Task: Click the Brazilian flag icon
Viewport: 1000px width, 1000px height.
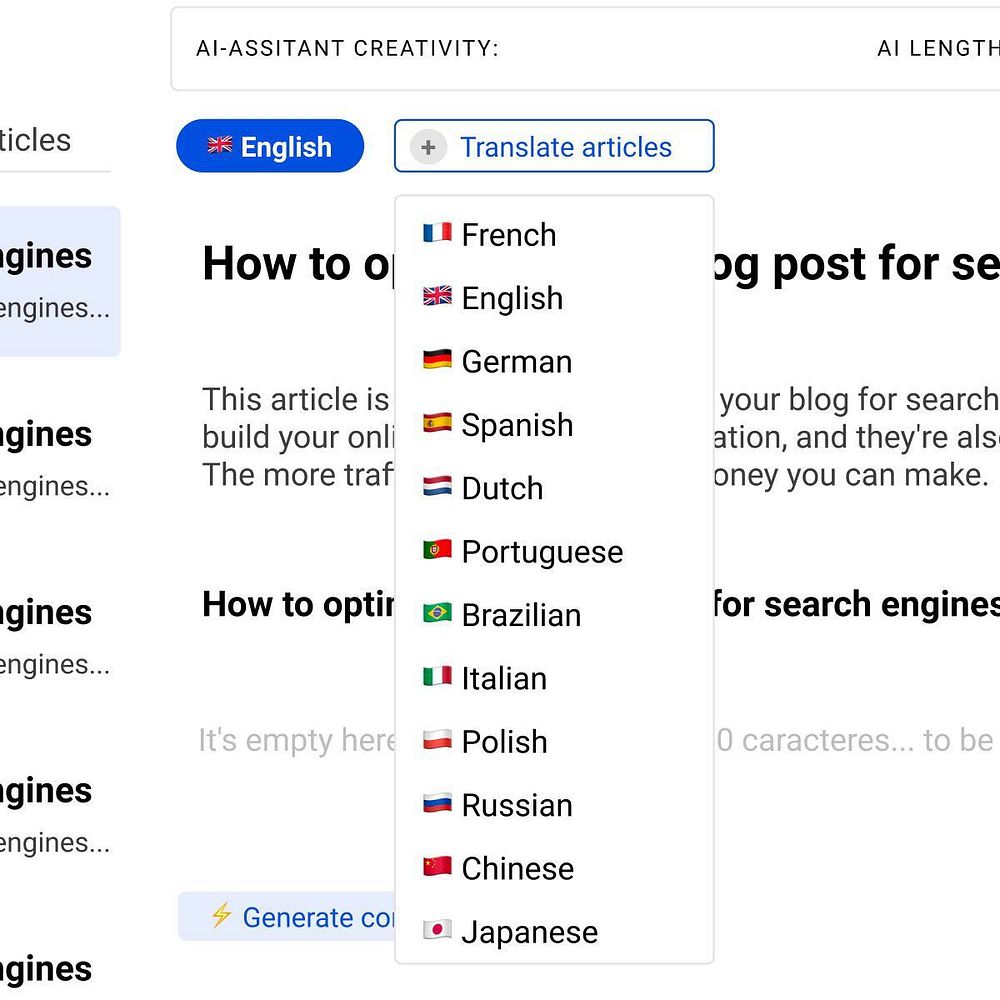Action: pos(437,614)
